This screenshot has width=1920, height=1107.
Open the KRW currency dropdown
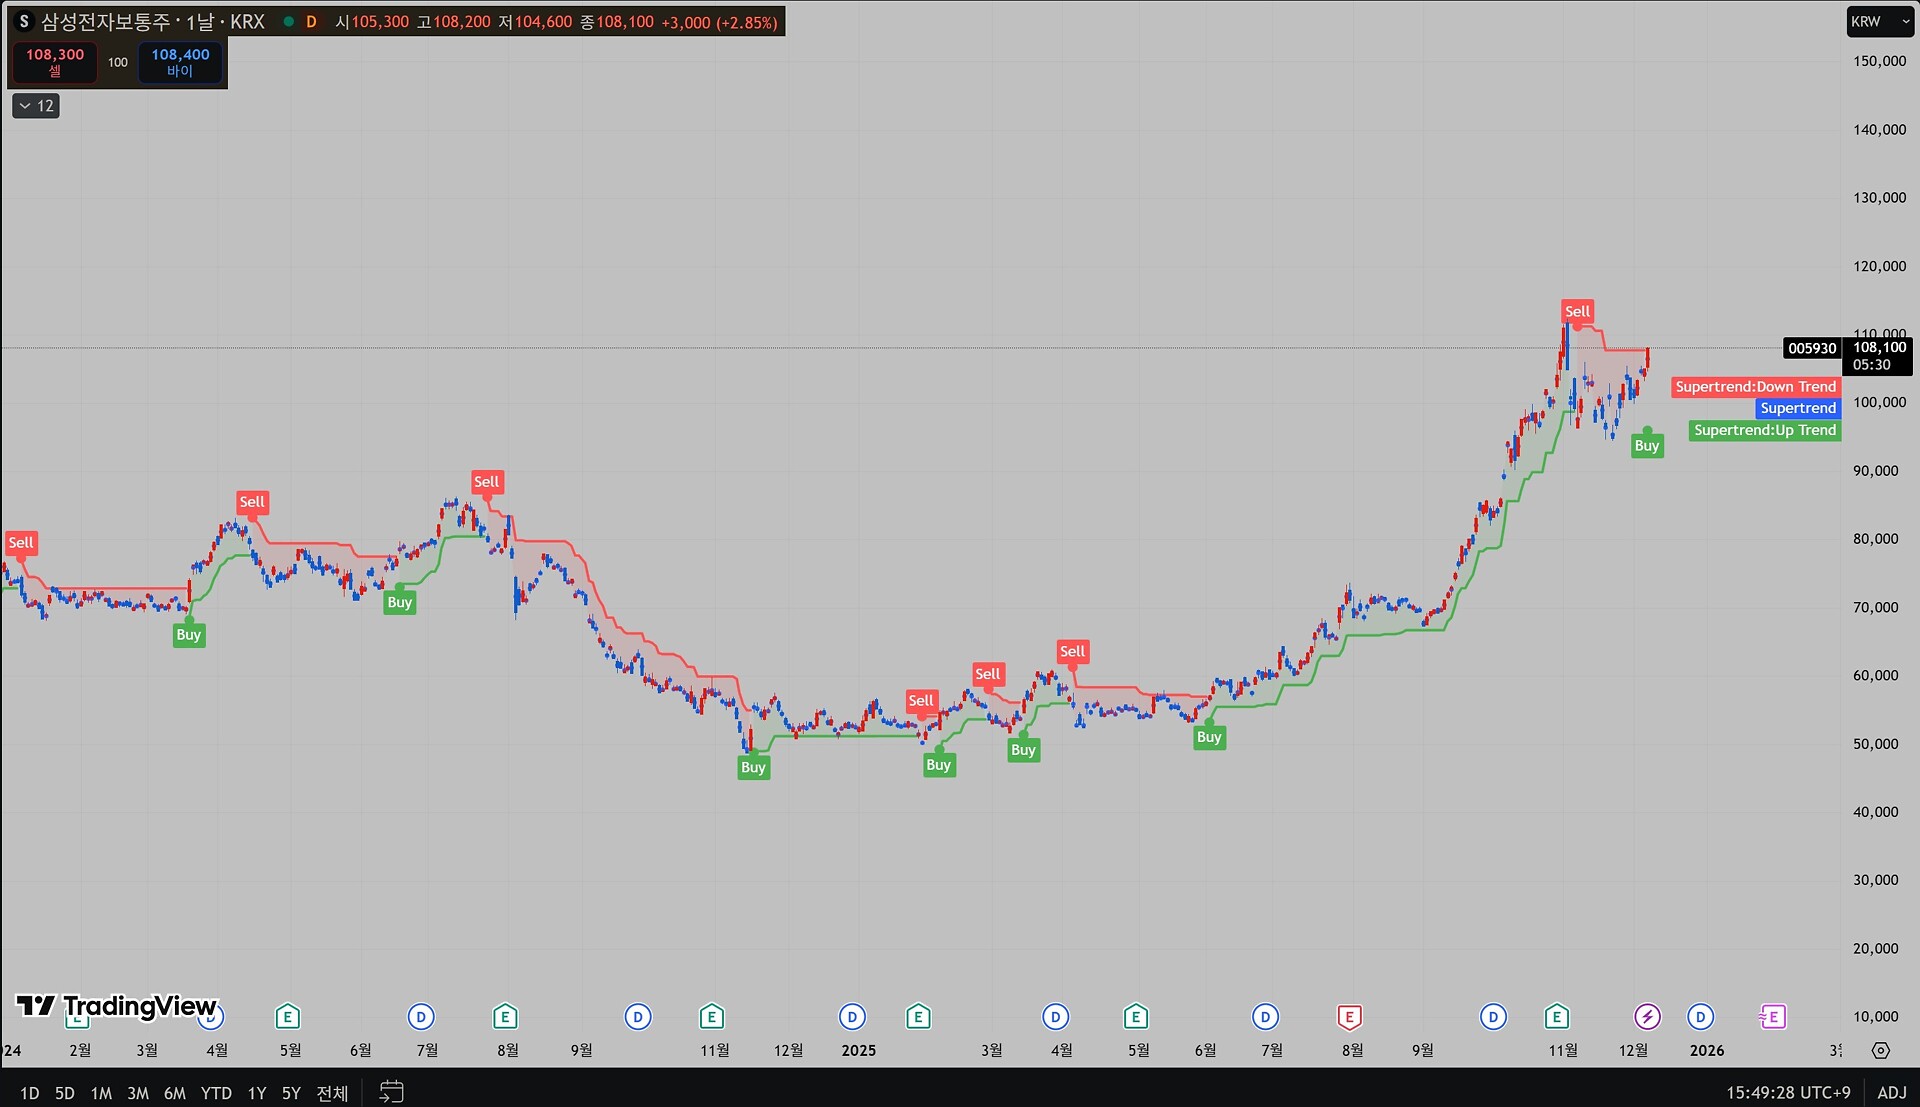1879,21
